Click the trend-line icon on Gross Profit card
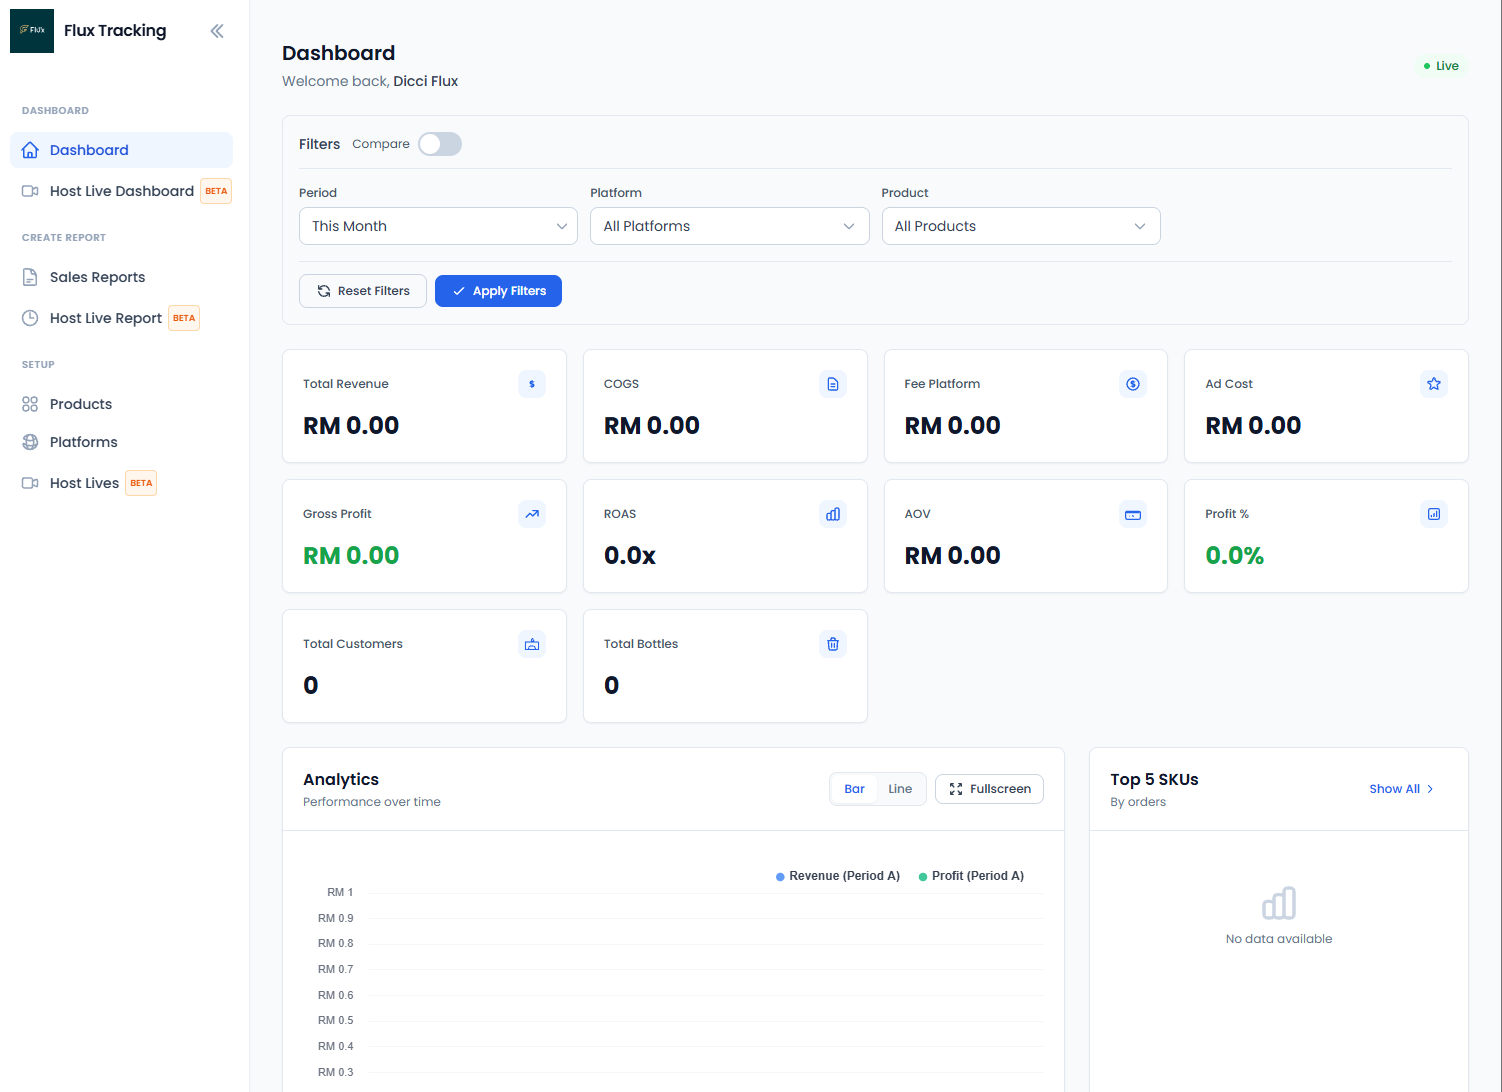 pyautogui.click(x=531, y=513)
